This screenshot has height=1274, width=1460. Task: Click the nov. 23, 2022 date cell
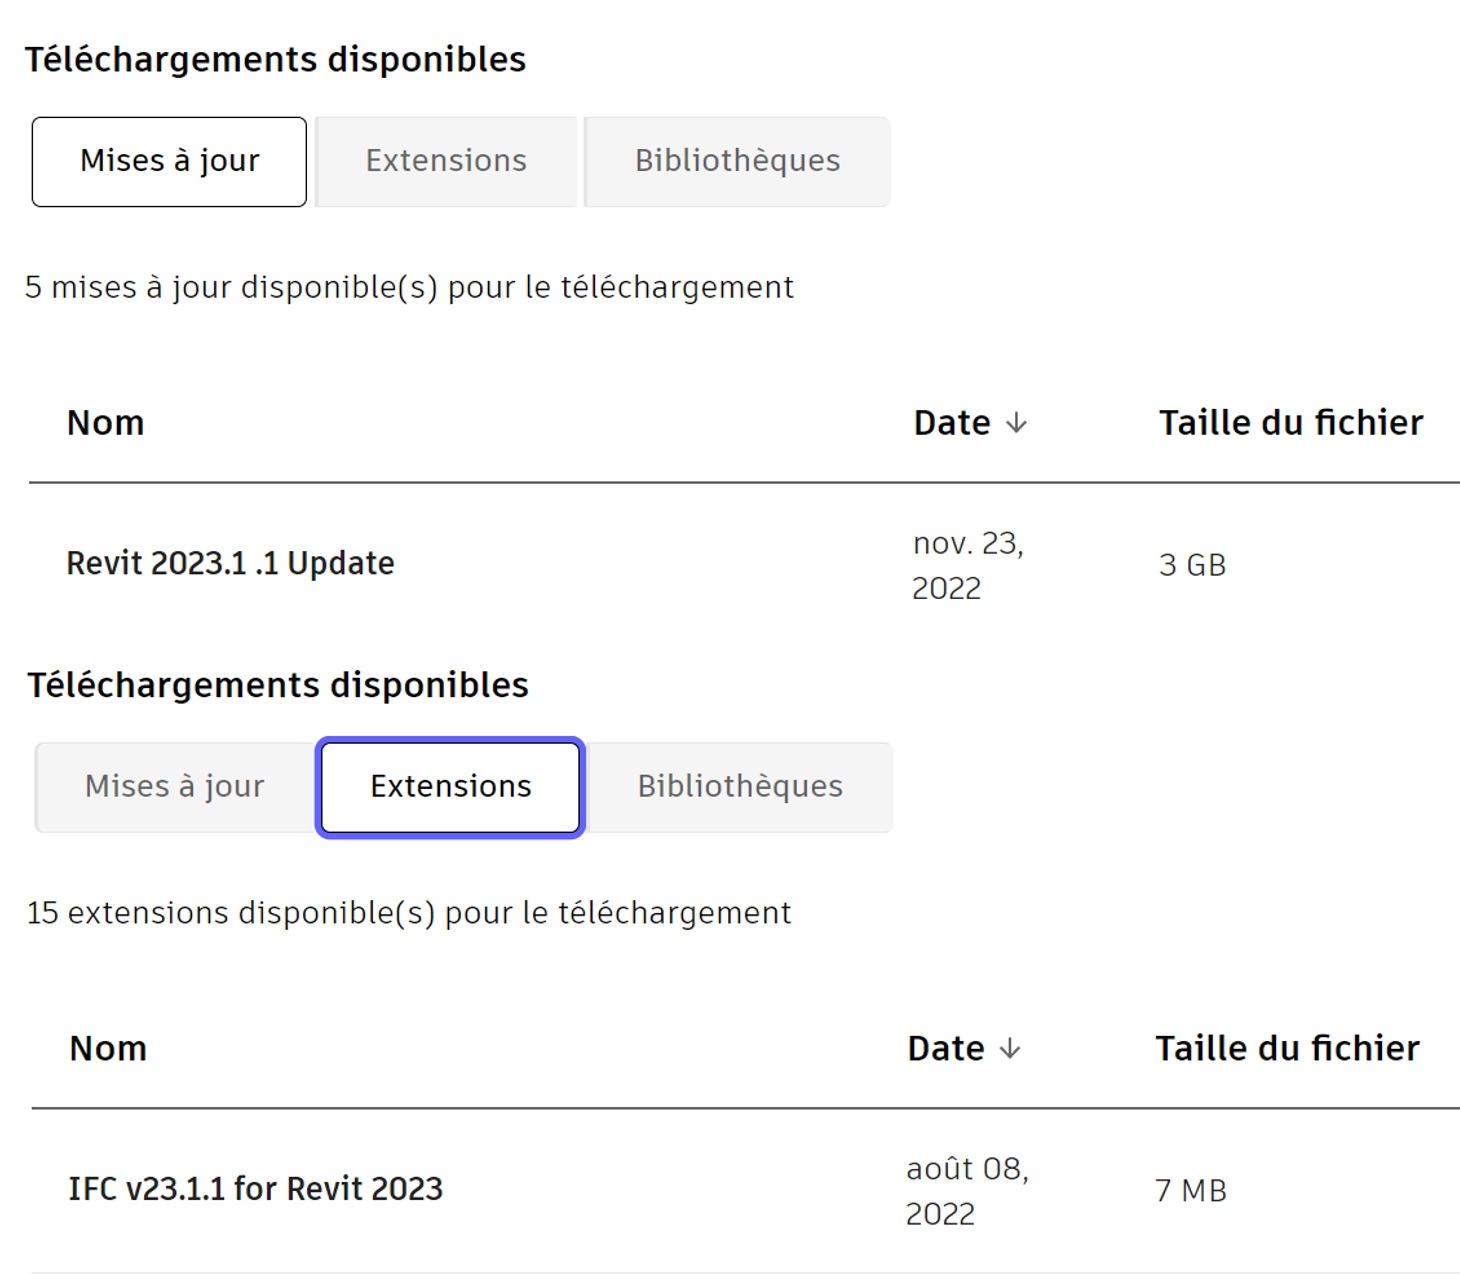point(967,565)
